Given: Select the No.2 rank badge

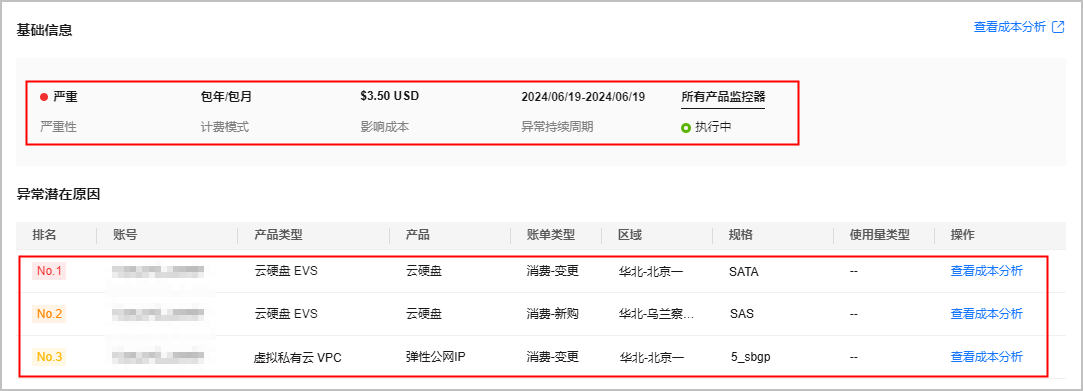Looking at the screenshot, I should 49,314.
